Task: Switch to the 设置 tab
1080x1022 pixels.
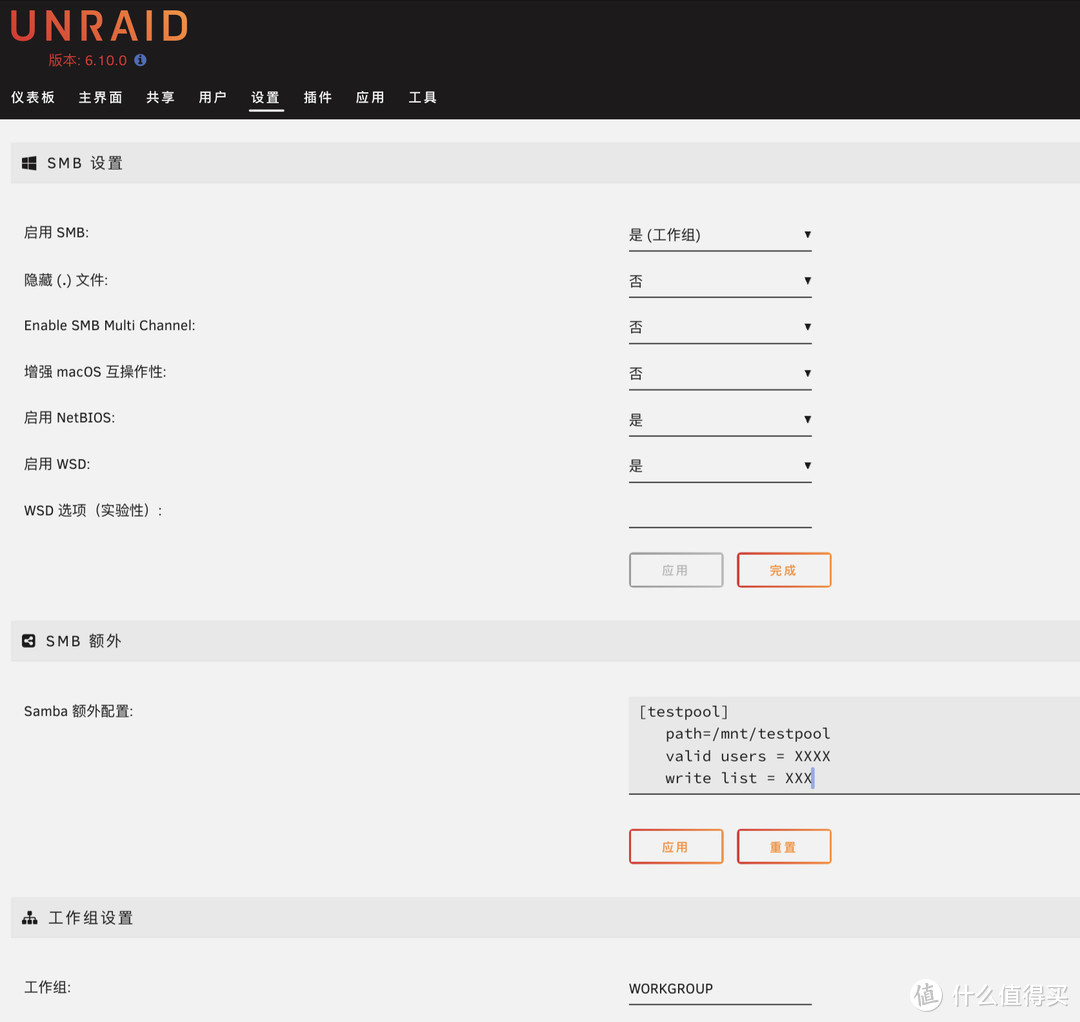Action: pyautogui.click(x=265, y=97)
